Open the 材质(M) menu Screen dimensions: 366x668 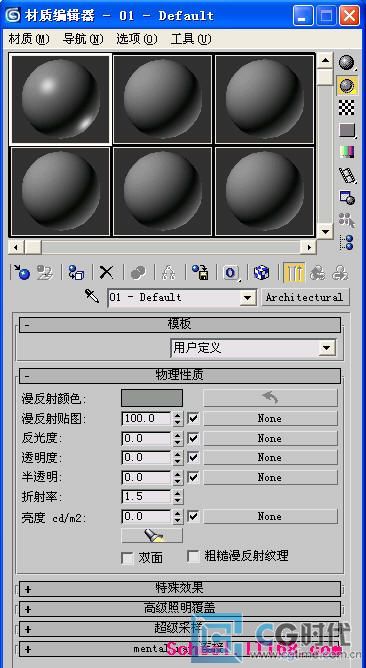(x=29, y=39)
